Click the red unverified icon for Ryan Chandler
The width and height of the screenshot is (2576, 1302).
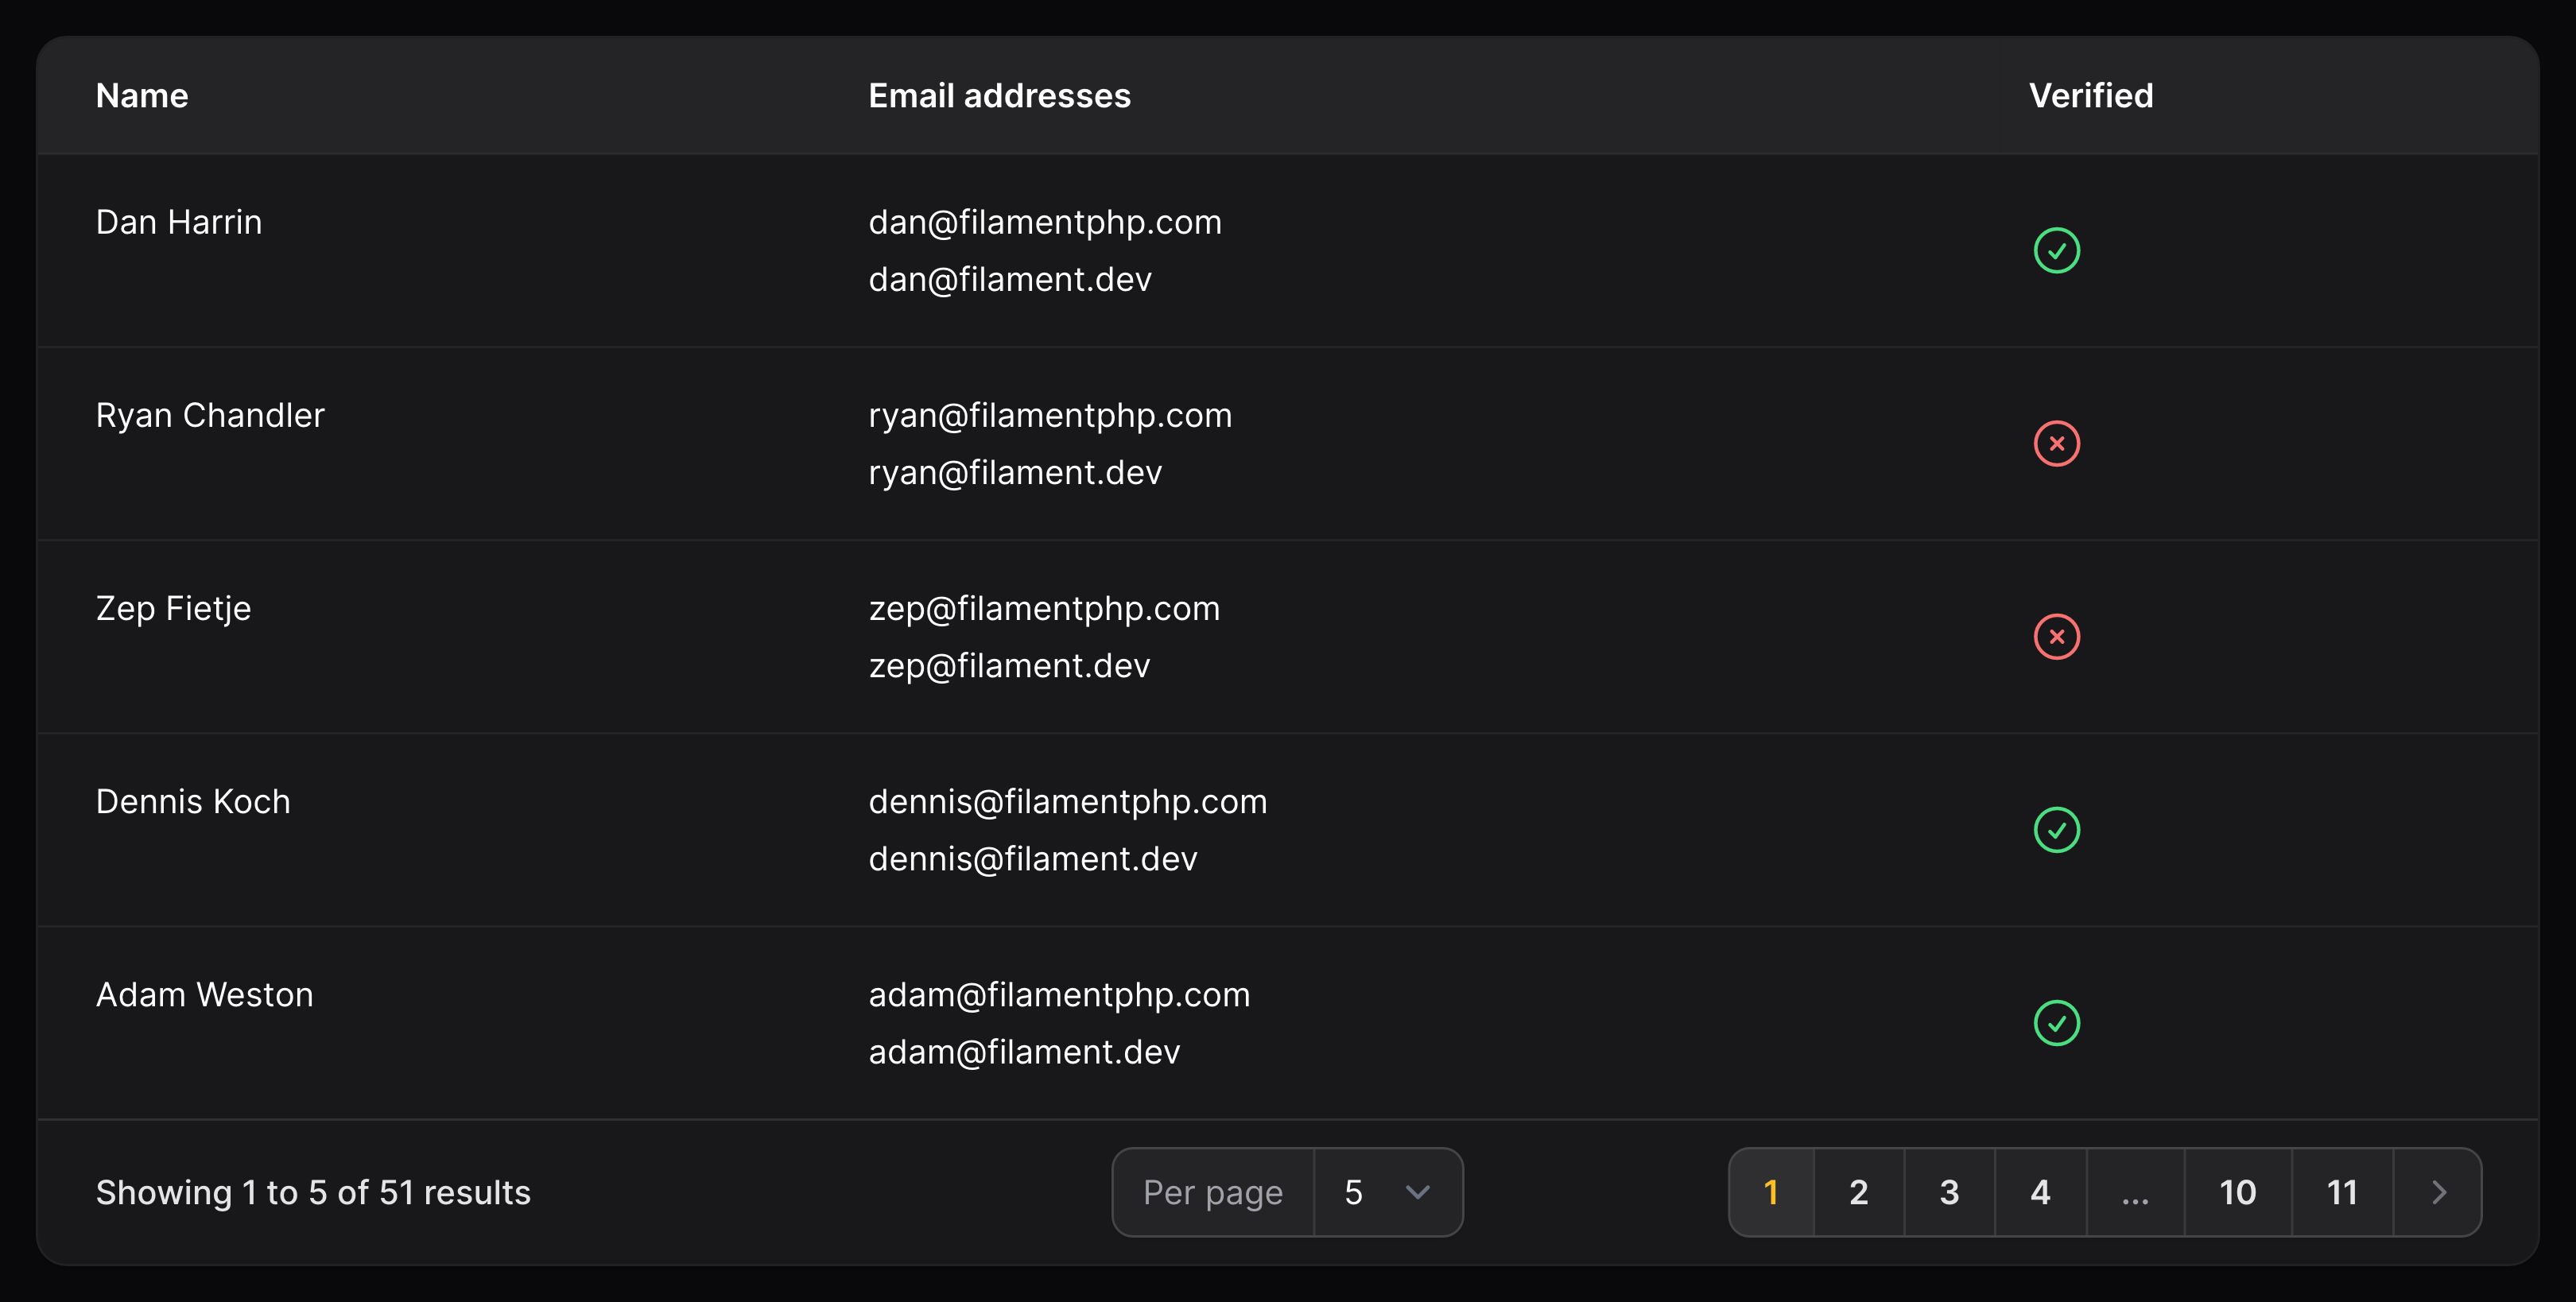[2056, 443]
